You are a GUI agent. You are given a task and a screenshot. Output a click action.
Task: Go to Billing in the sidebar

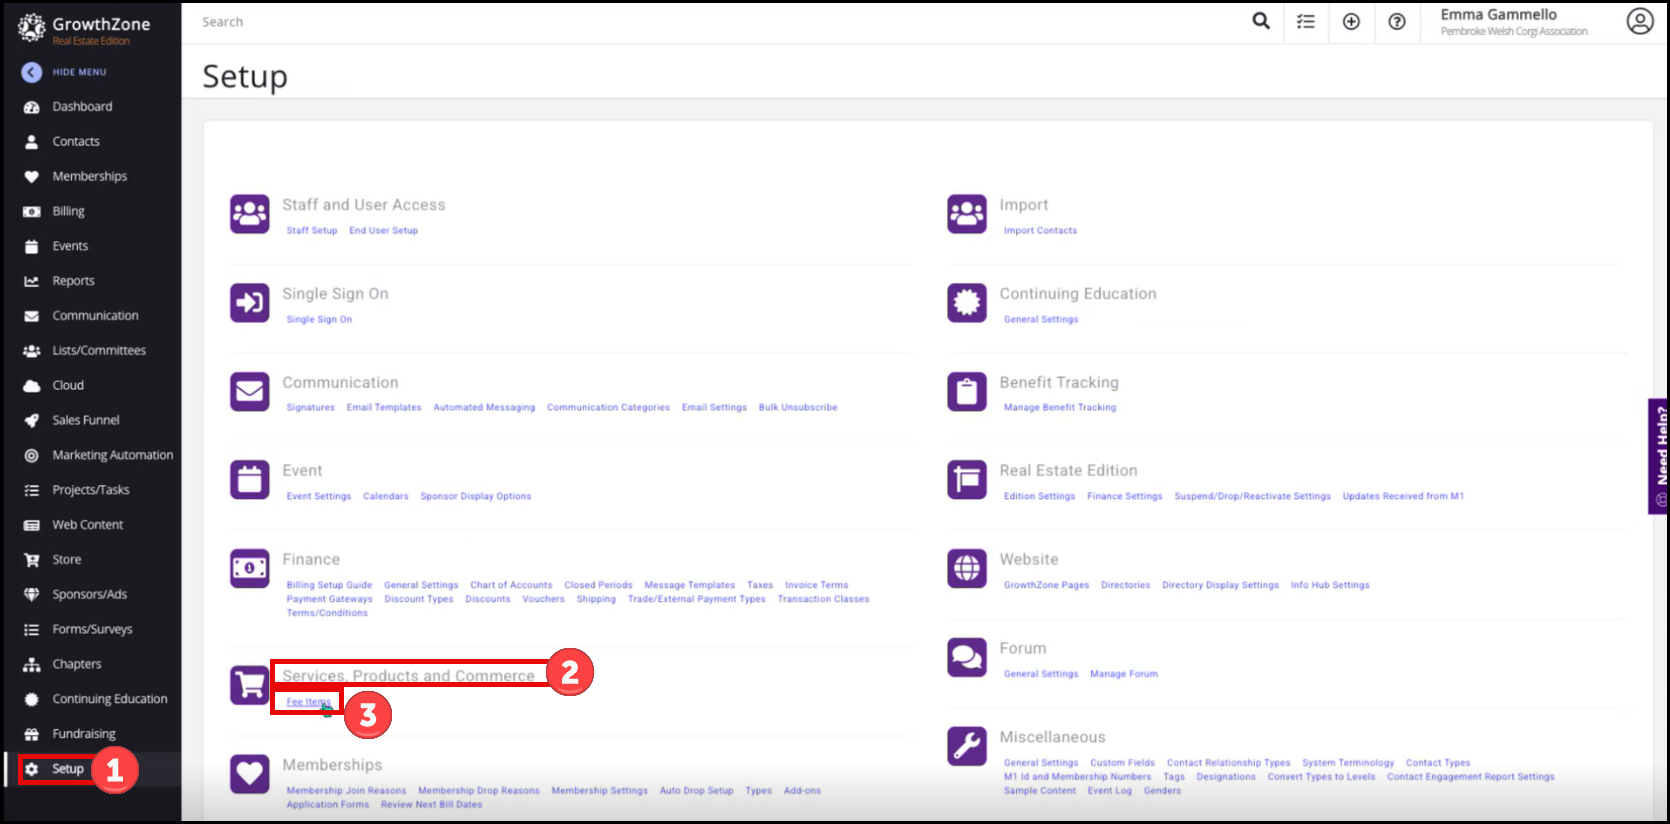pyautogui.click(x=68, y=211)
